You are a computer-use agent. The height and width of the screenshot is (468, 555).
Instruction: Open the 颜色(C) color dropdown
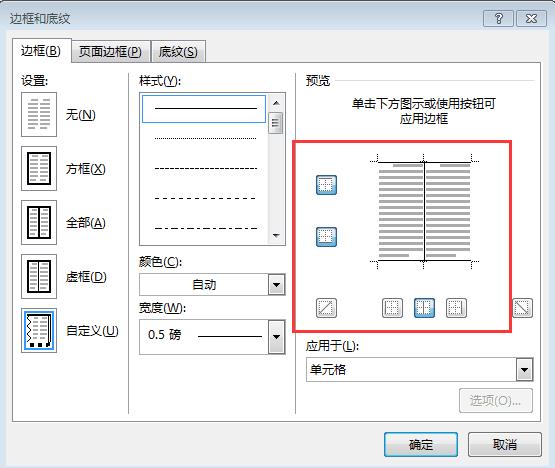tap(276, 284)
